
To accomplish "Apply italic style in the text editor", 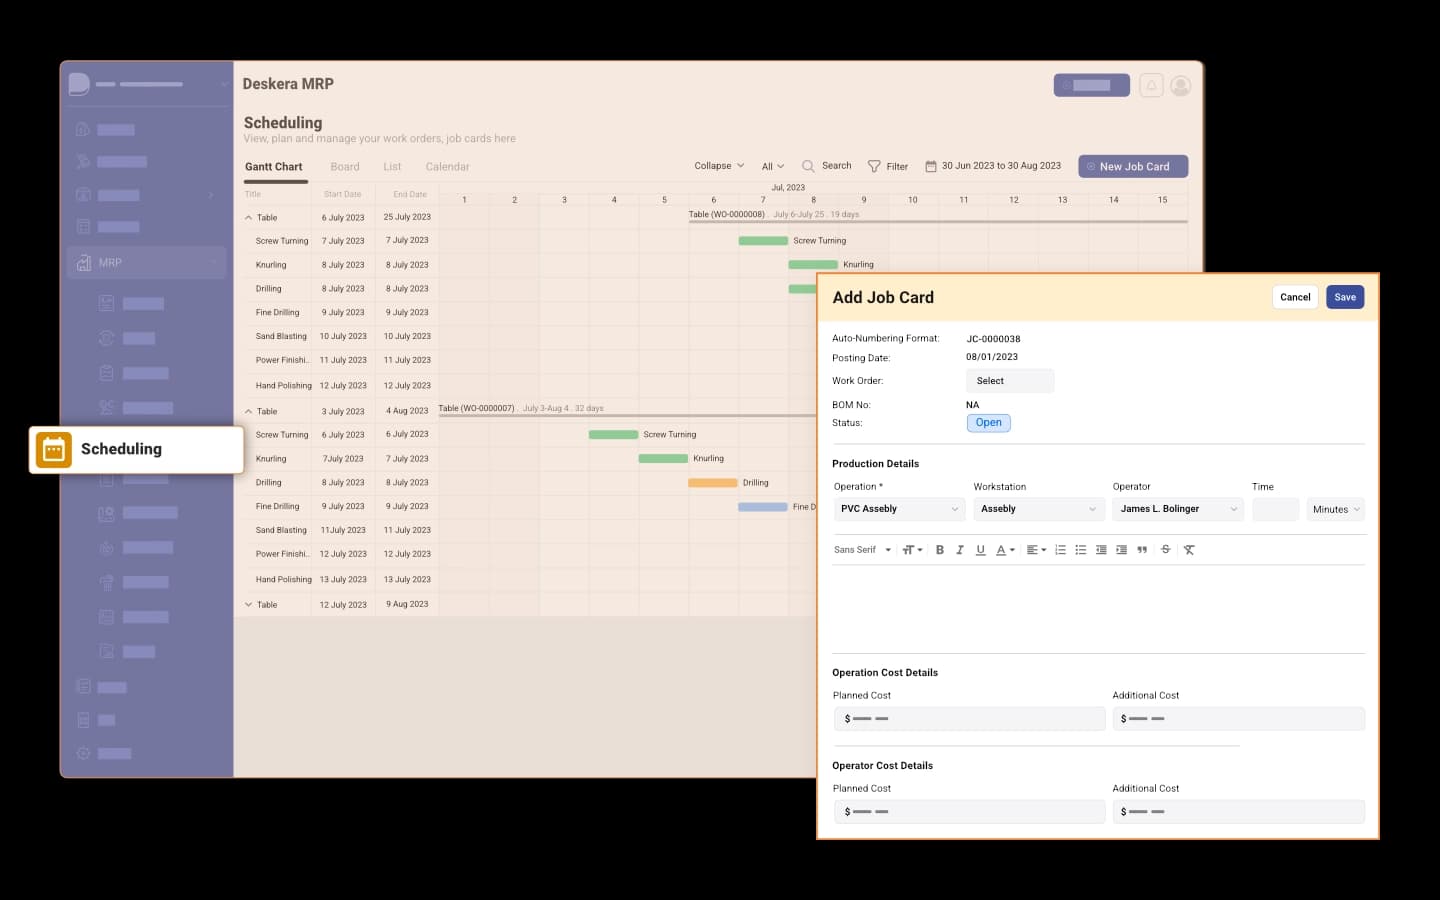I will click(x=960, y=550).
